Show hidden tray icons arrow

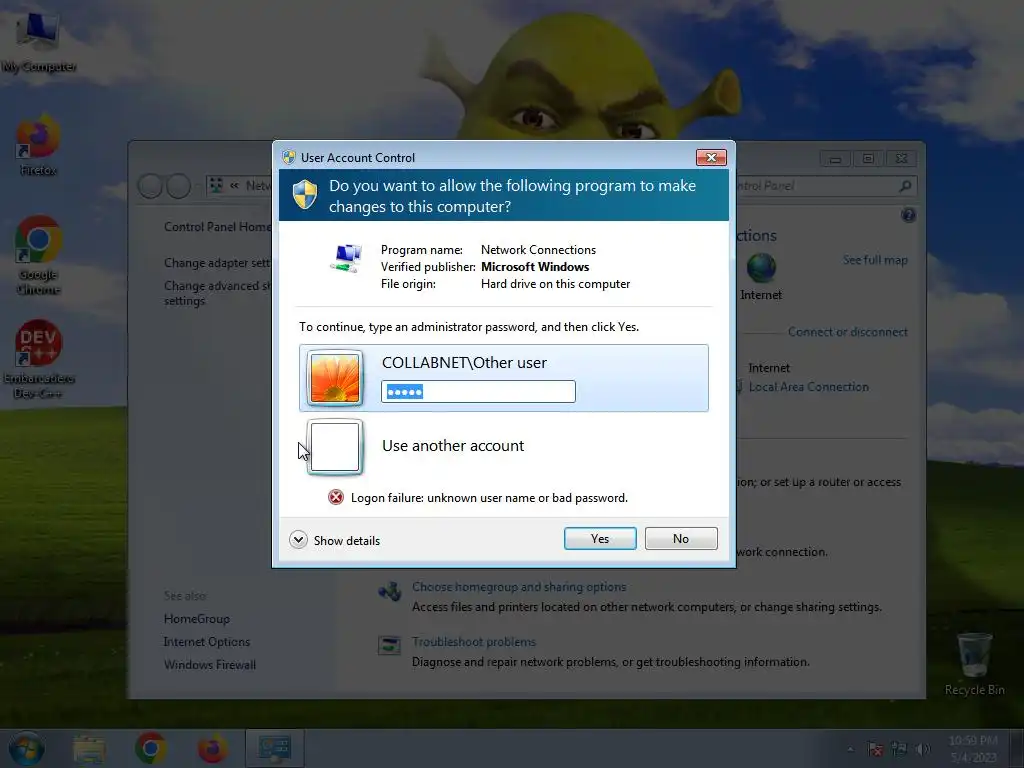[x=850, y=749]
